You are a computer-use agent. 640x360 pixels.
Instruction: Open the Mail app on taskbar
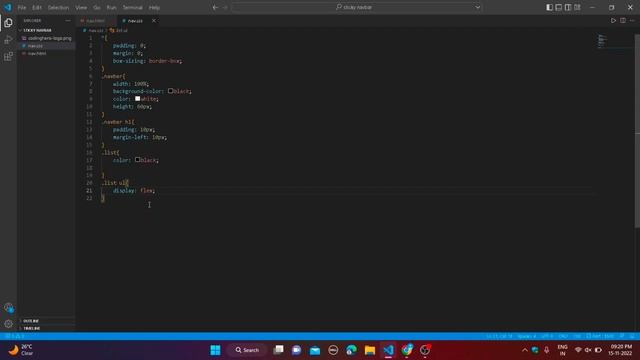tap(315, 350)
